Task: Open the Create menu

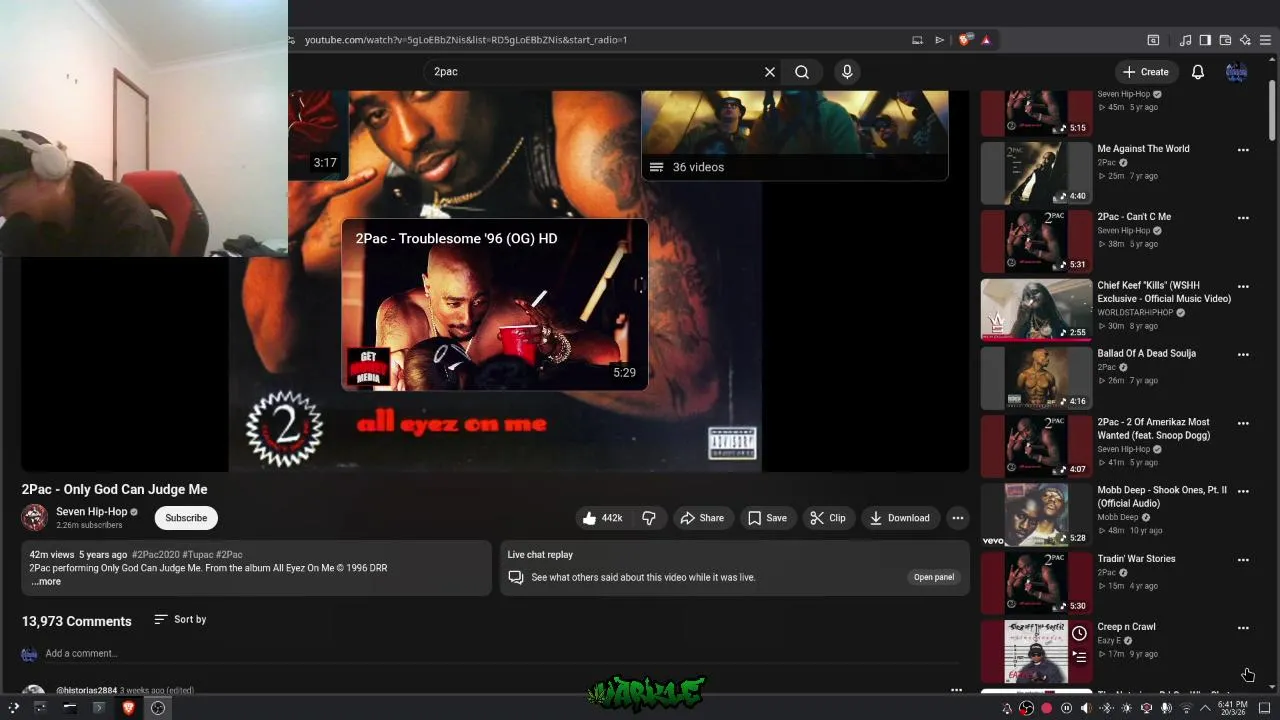Action: coord(1145,72)
